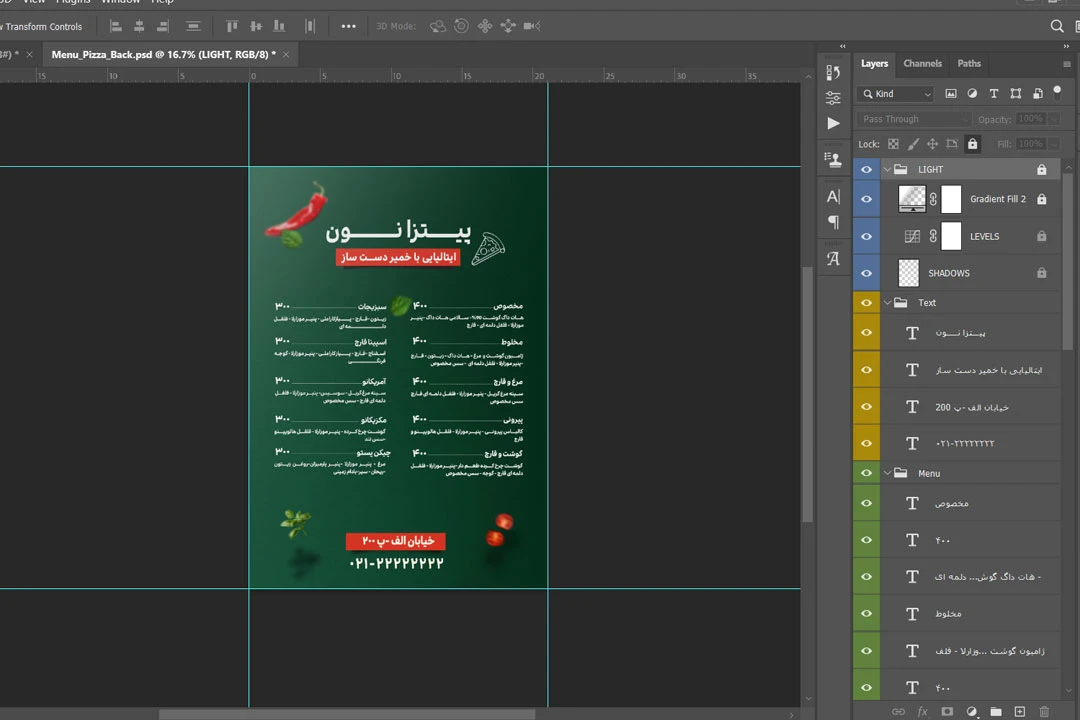The width and height of the screenshot is (1080, 720).
Task: Switch to the Channels tab
Action: click(x=922, y=63)
